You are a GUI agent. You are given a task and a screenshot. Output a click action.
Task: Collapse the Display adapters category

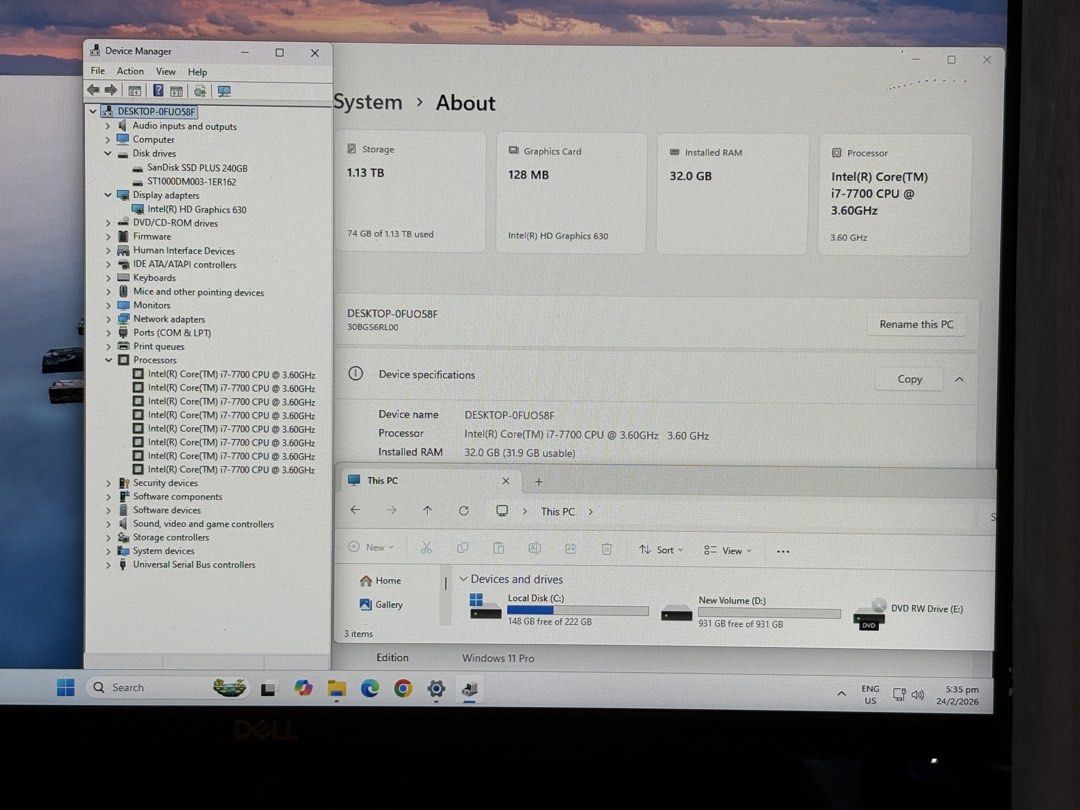click(x=107, y=195)
